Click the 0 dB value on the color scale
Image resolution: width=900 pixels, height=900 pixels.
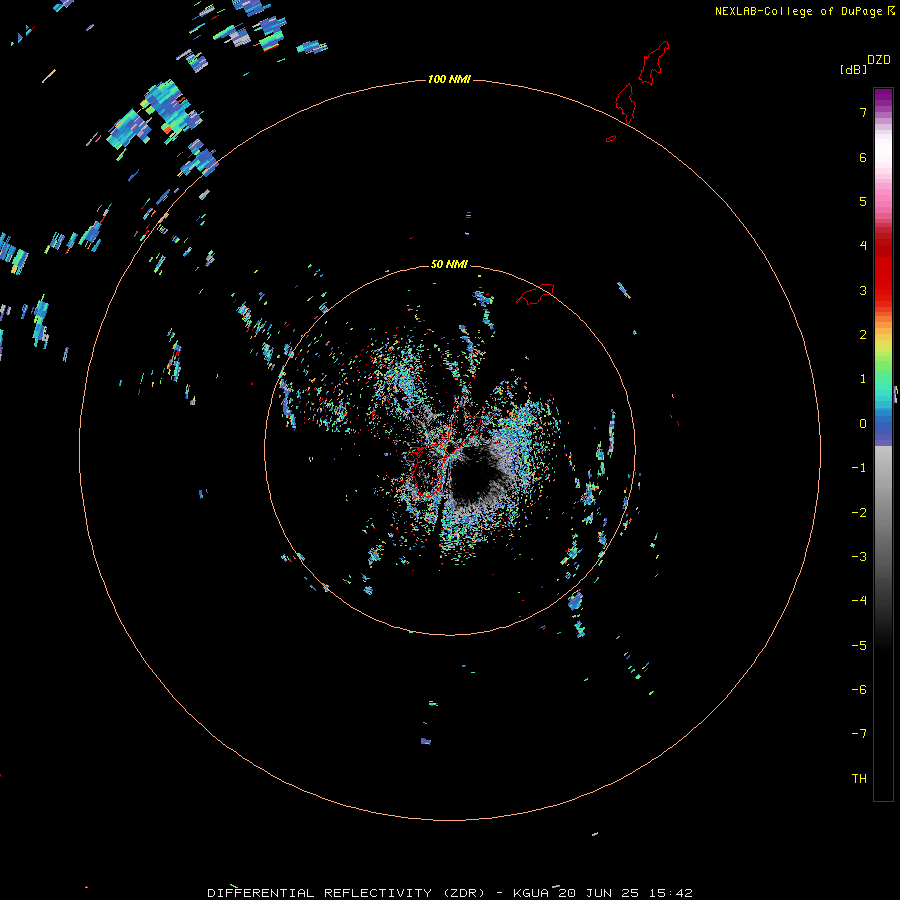(863, 424)
